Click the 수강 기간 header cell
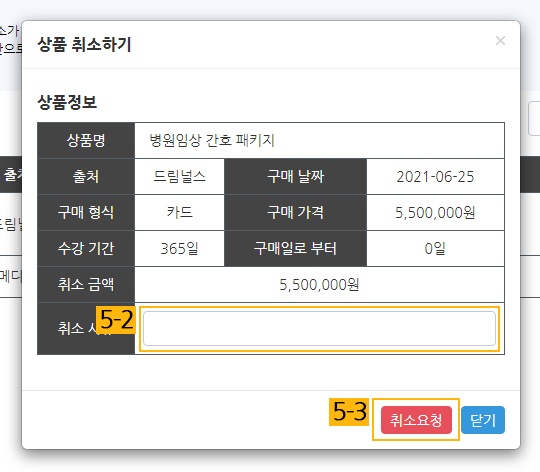This screenshot has width=540, height=472. [x=86, y=248]
